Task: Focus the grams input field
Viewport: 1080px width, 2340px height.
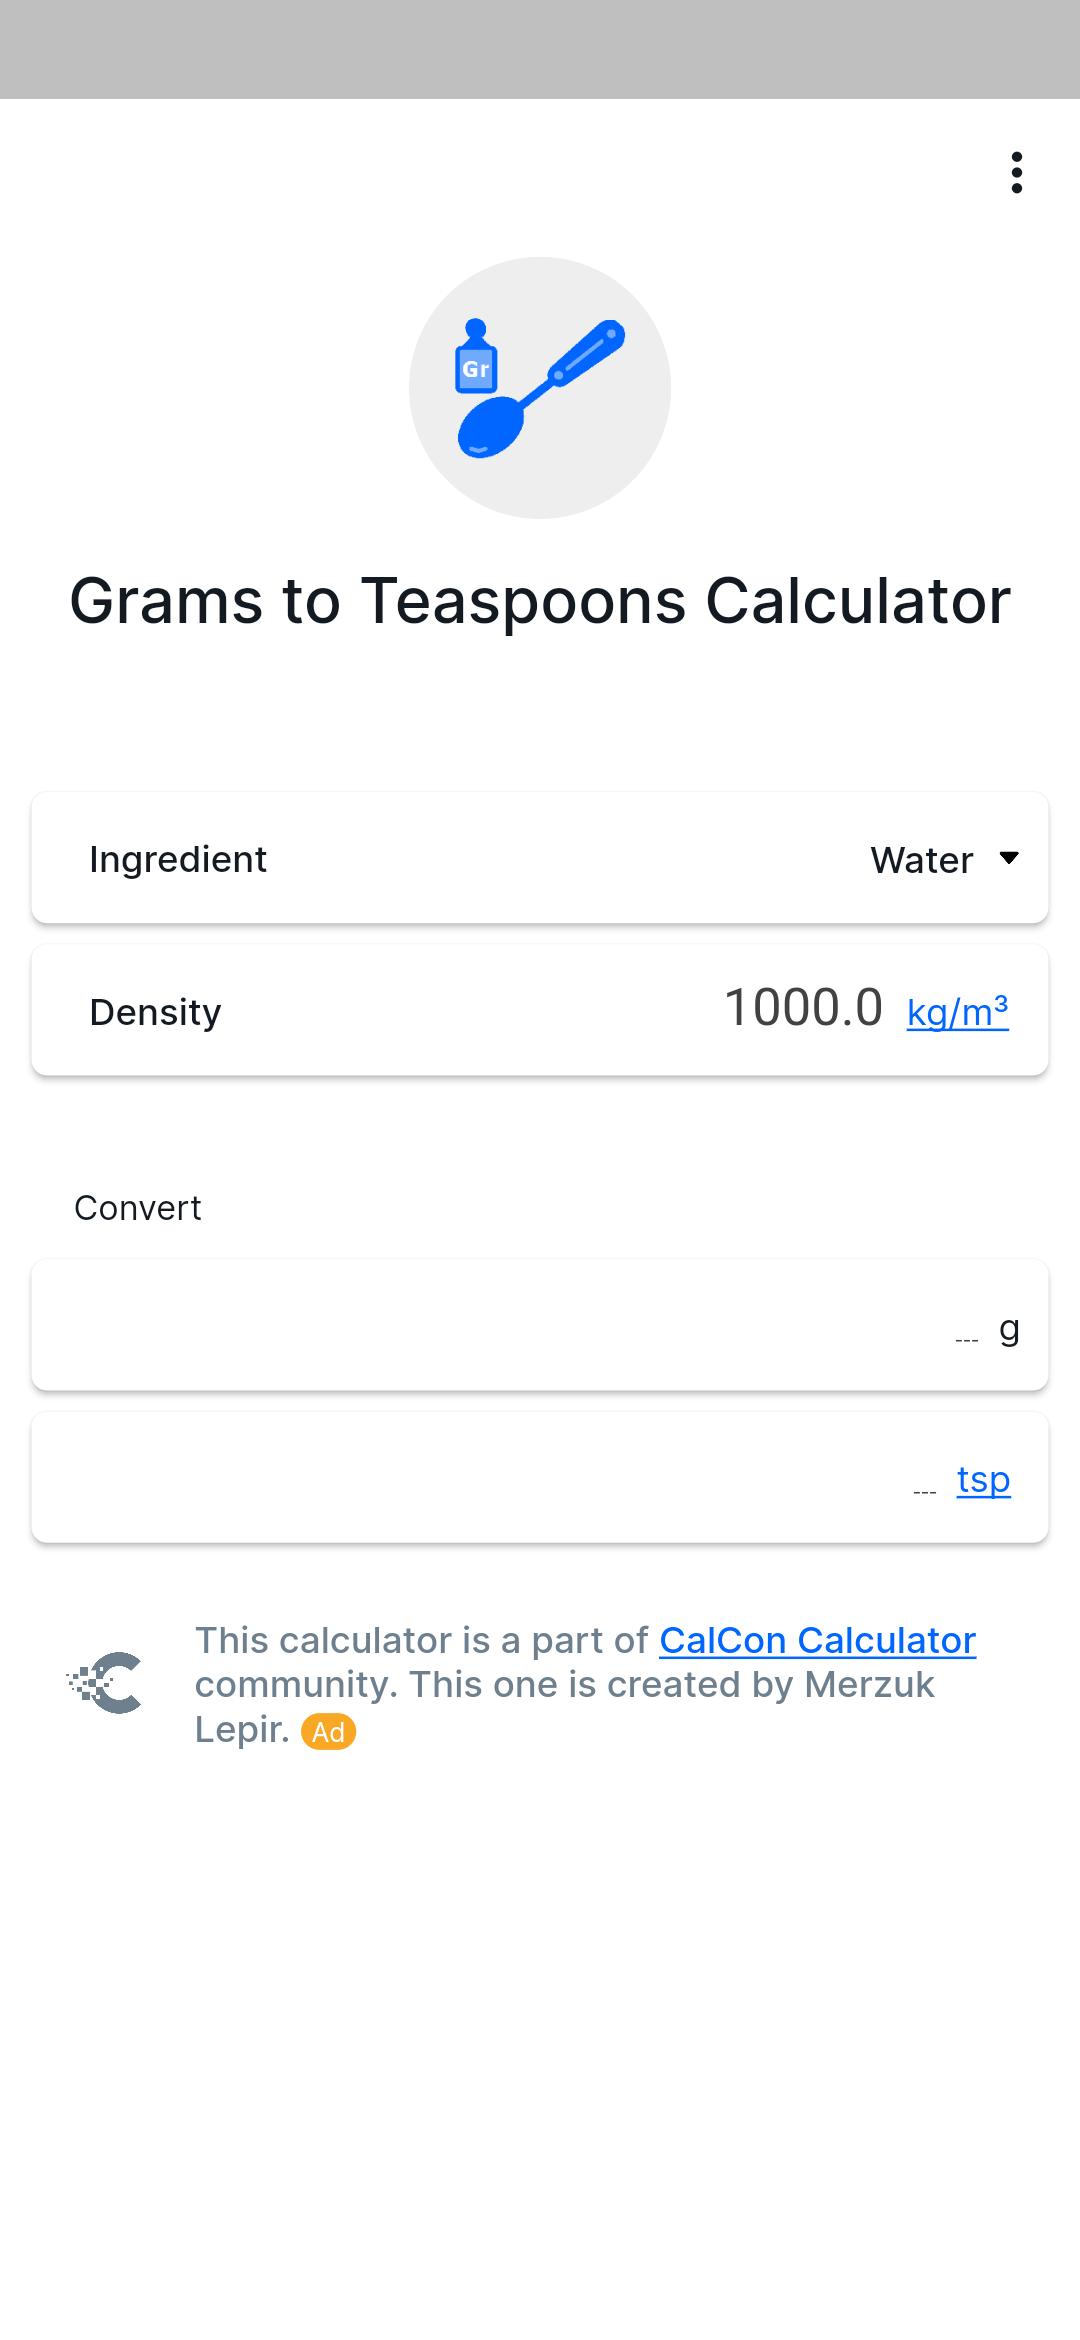Action: (540, 1325)
